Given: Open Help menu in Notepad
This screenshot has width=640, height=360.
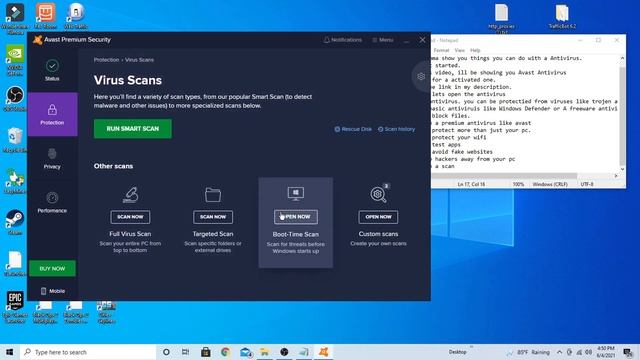Looking at the screenshot, I should click(475, 50).
